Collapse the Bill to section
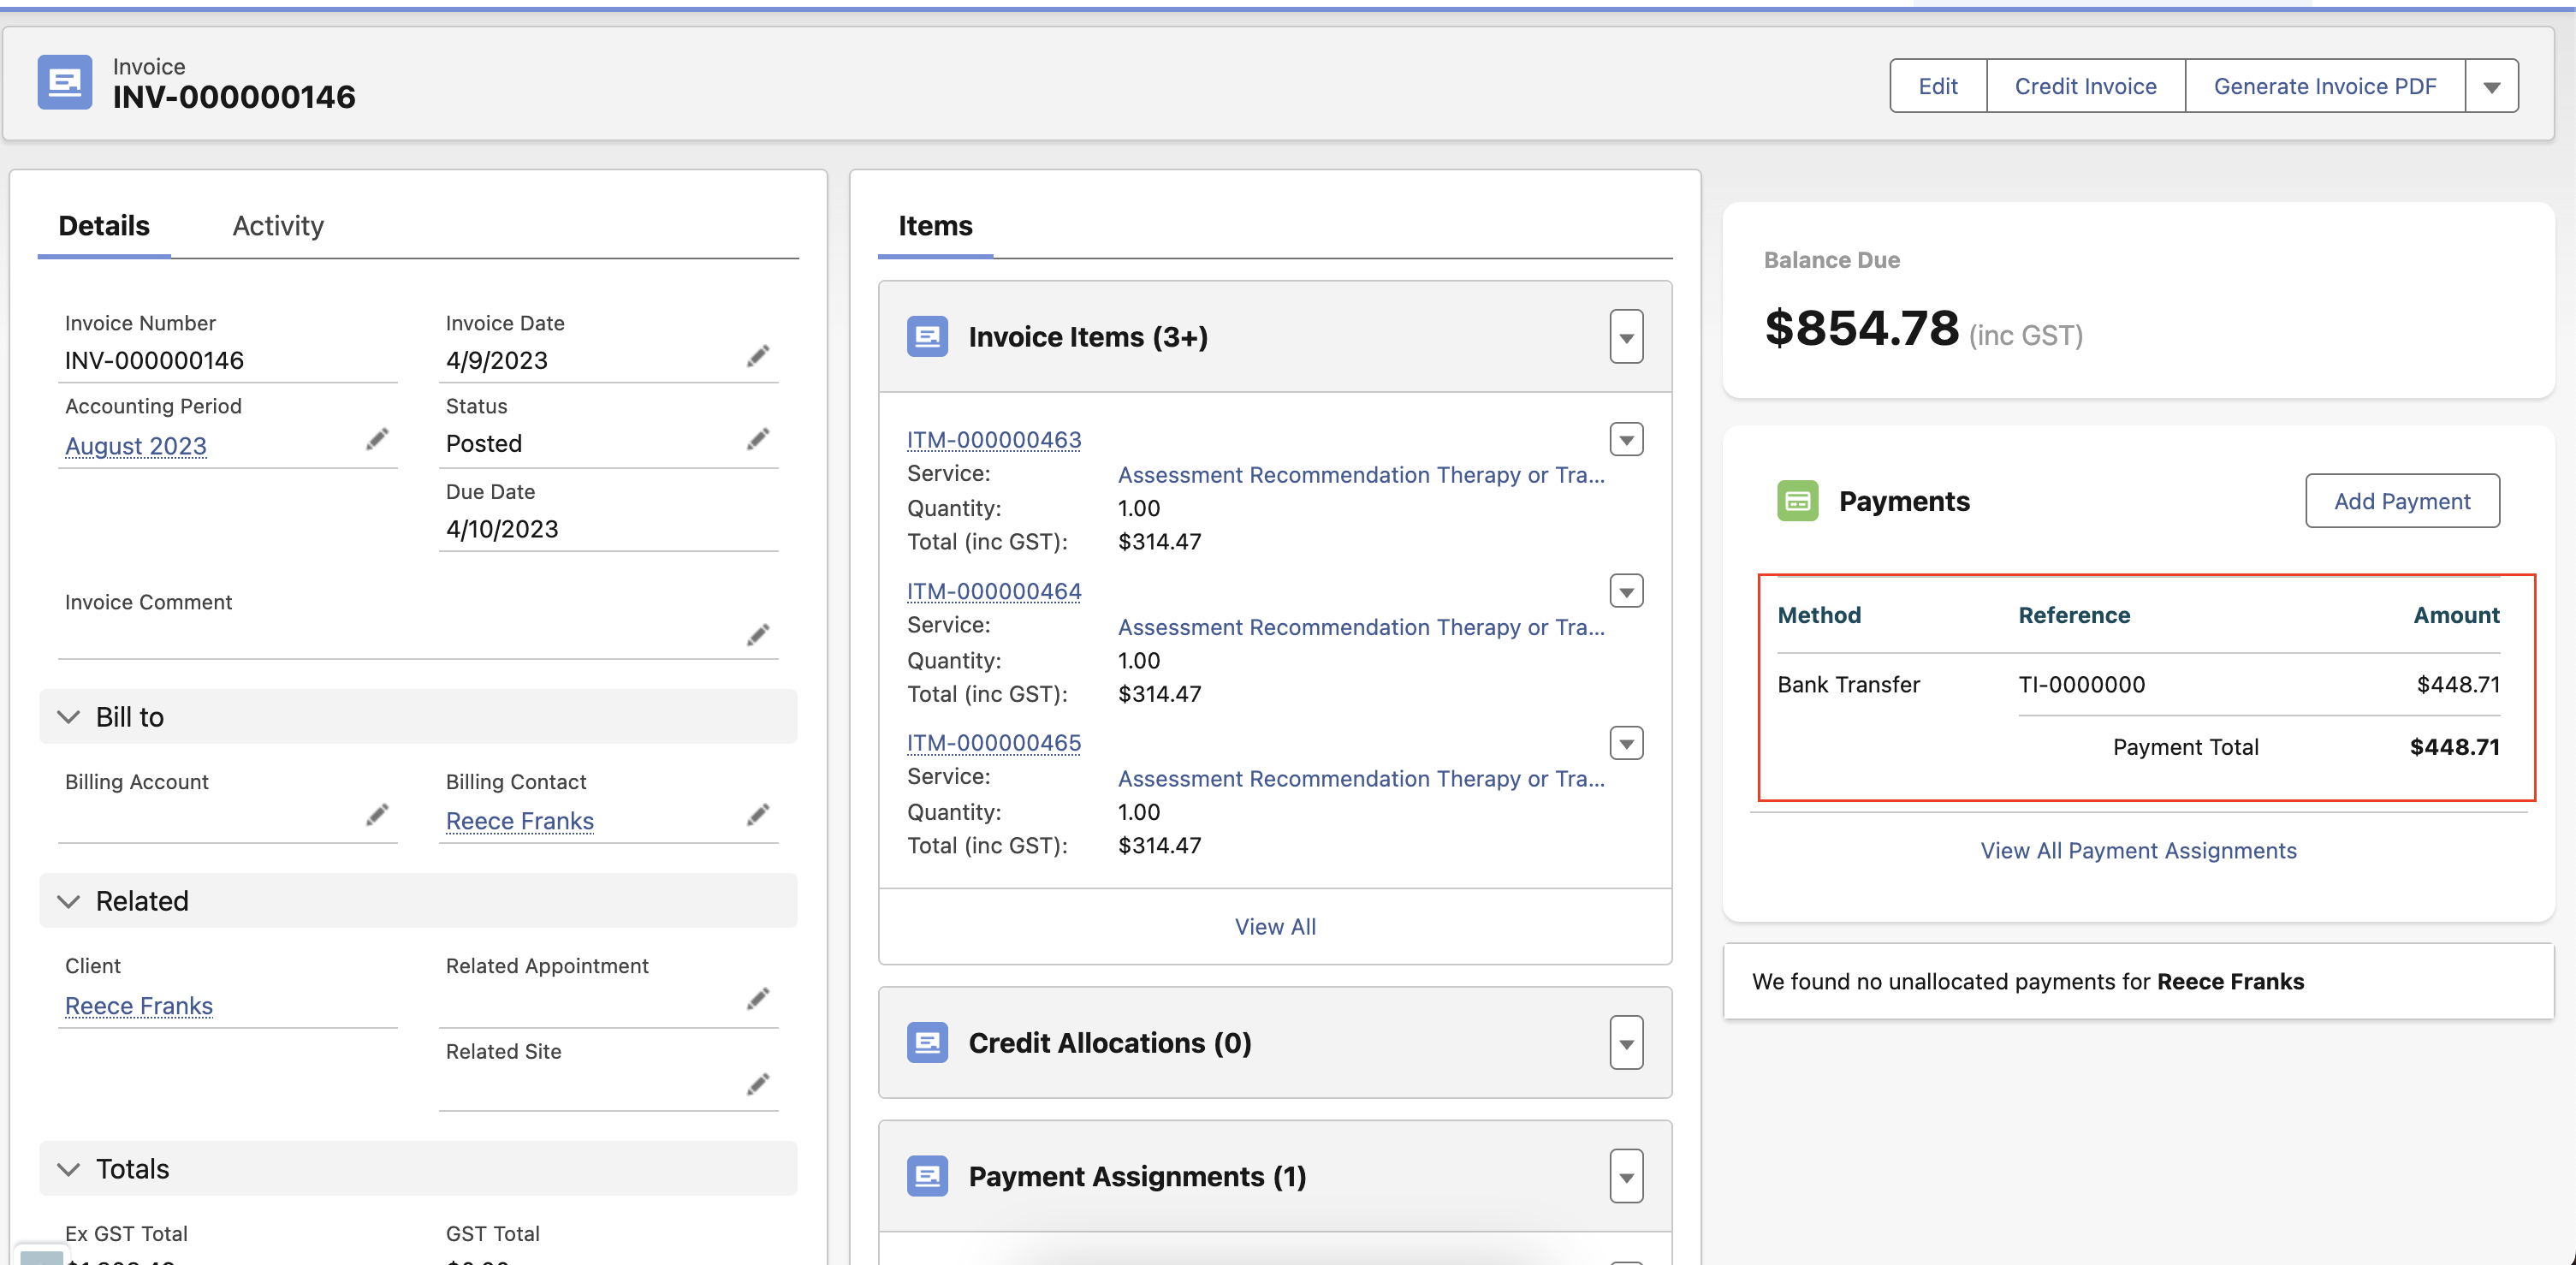Screen dimensions: 2576x1265 pyautogui.click(x=68, y=717)
